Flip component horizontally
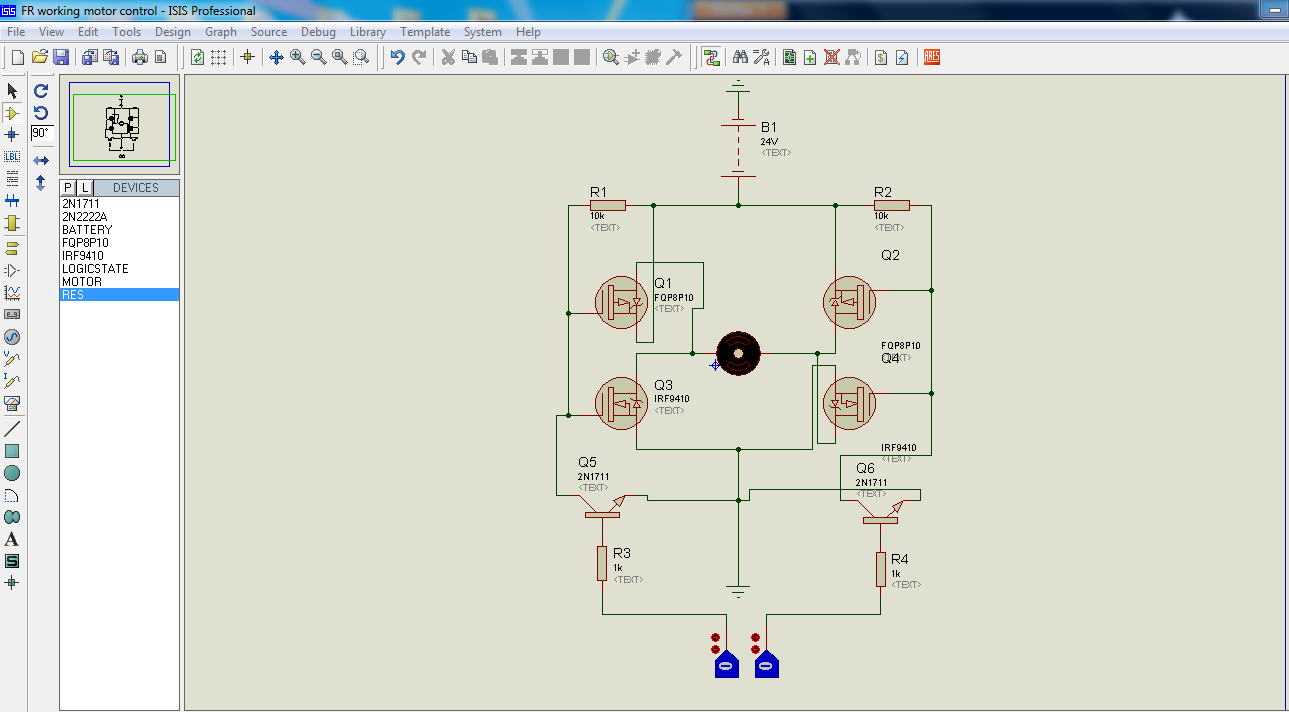Viewport: 1289px width, 712px height. tap(41, 160)
